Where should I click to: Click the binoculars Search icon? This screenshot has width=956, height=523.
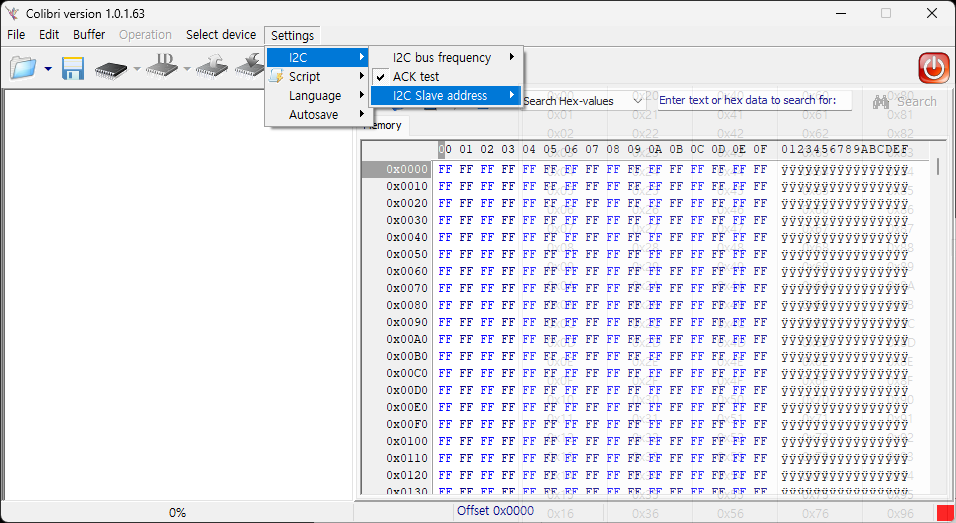(881, 102)
